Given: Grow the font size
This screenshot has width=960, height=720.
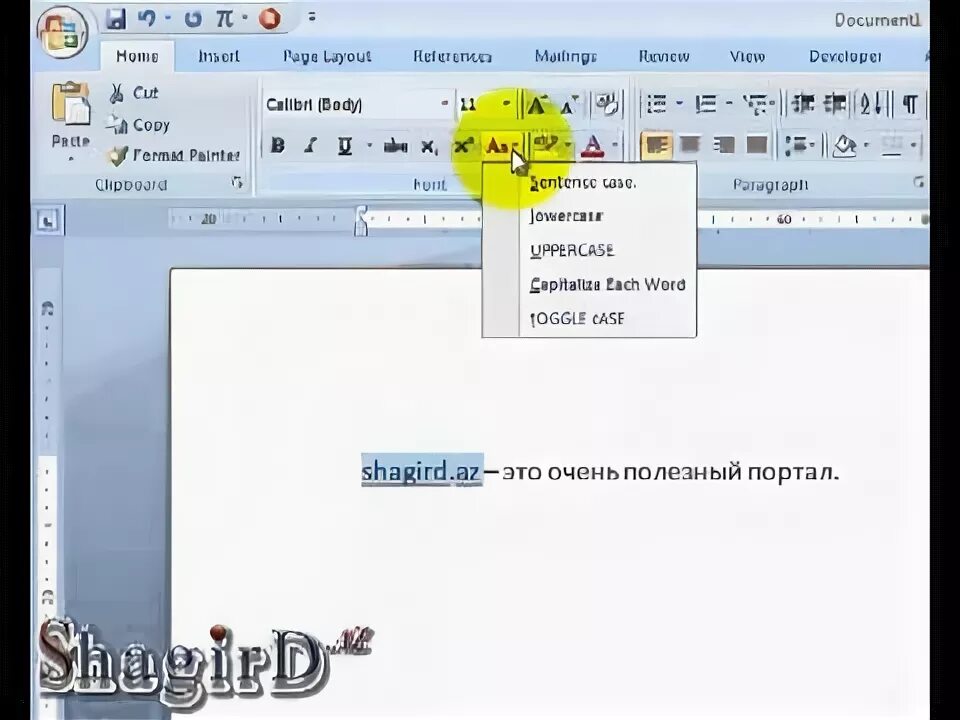Looking at the screenshot, I should click(537, 105).
